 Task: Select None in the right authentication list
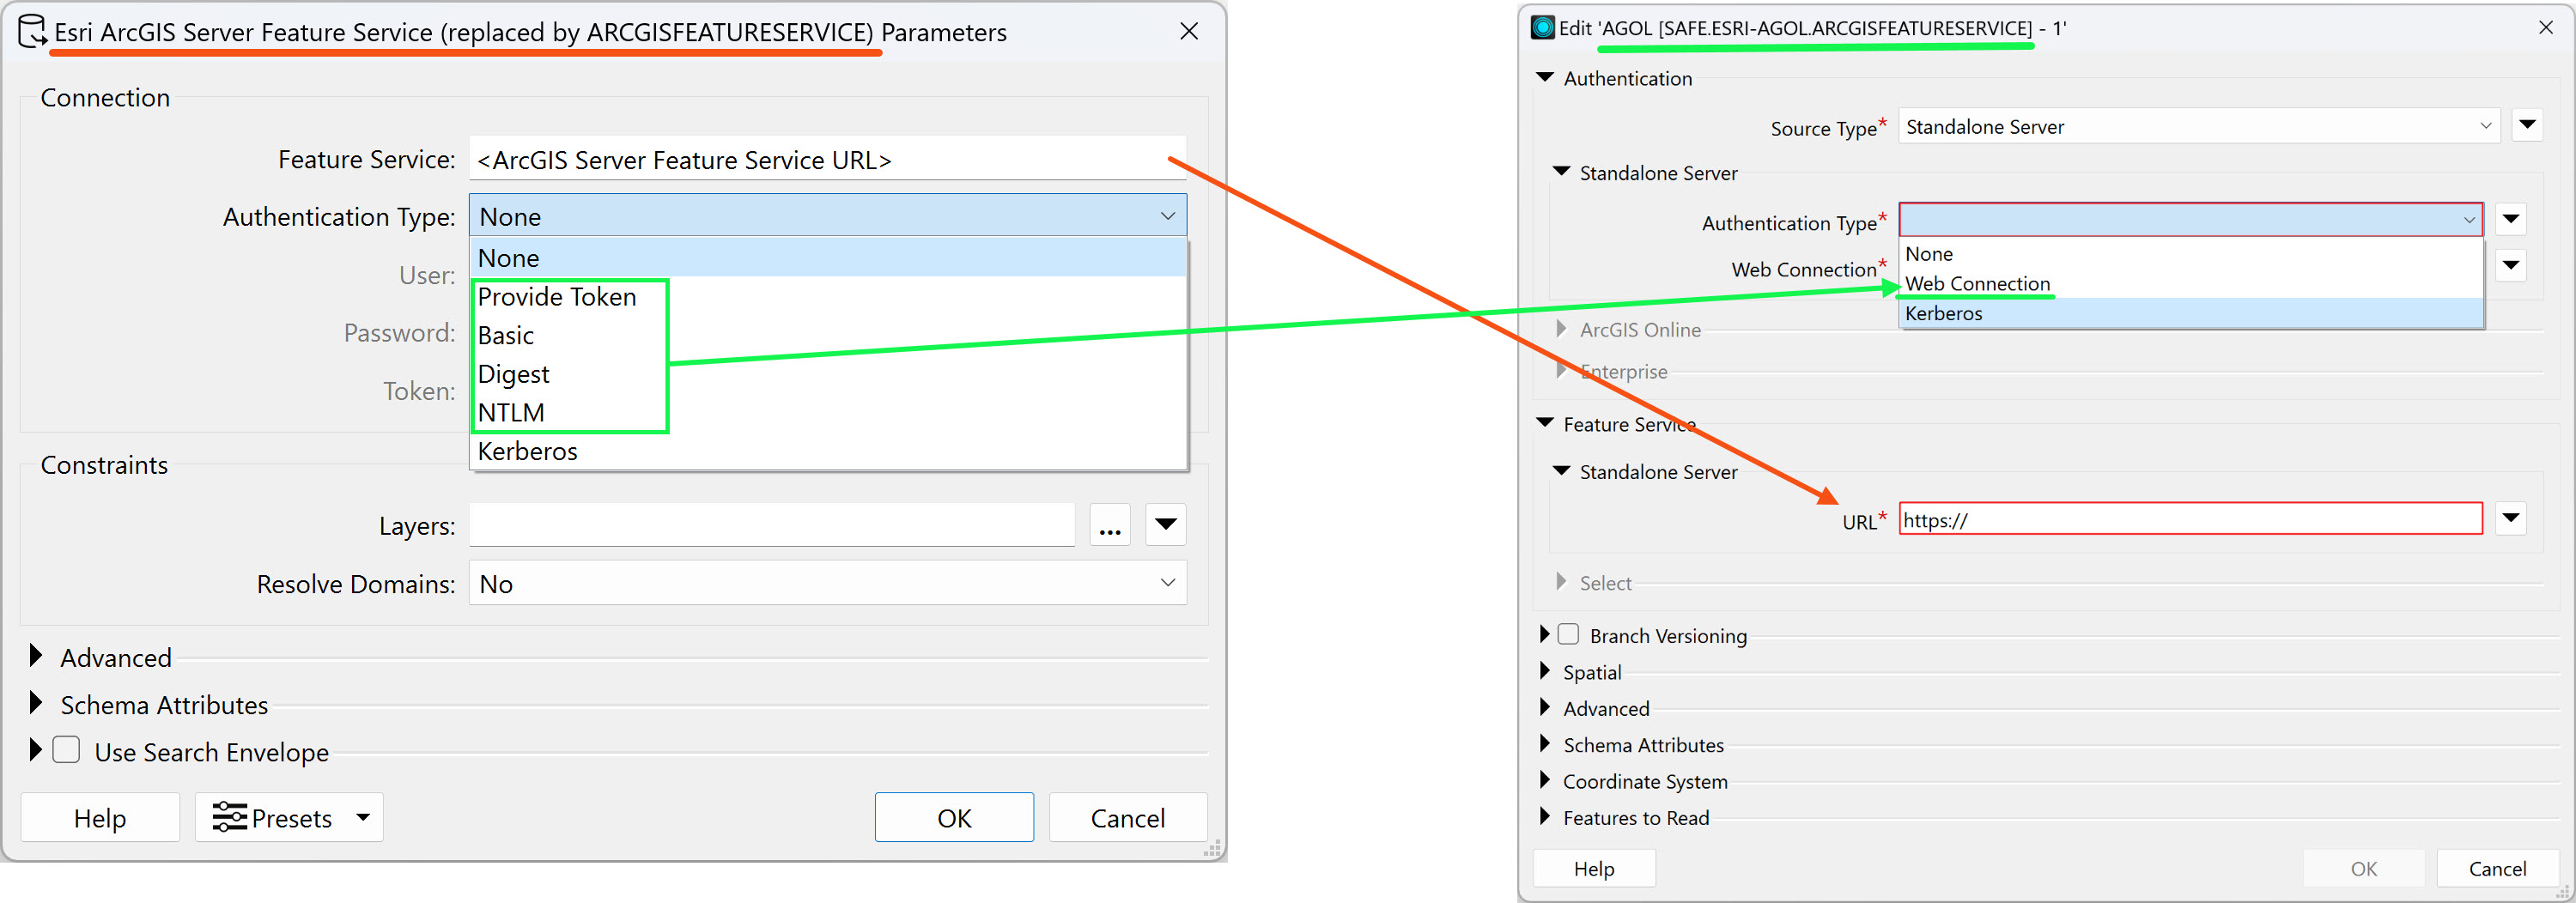click(2190, 254)
